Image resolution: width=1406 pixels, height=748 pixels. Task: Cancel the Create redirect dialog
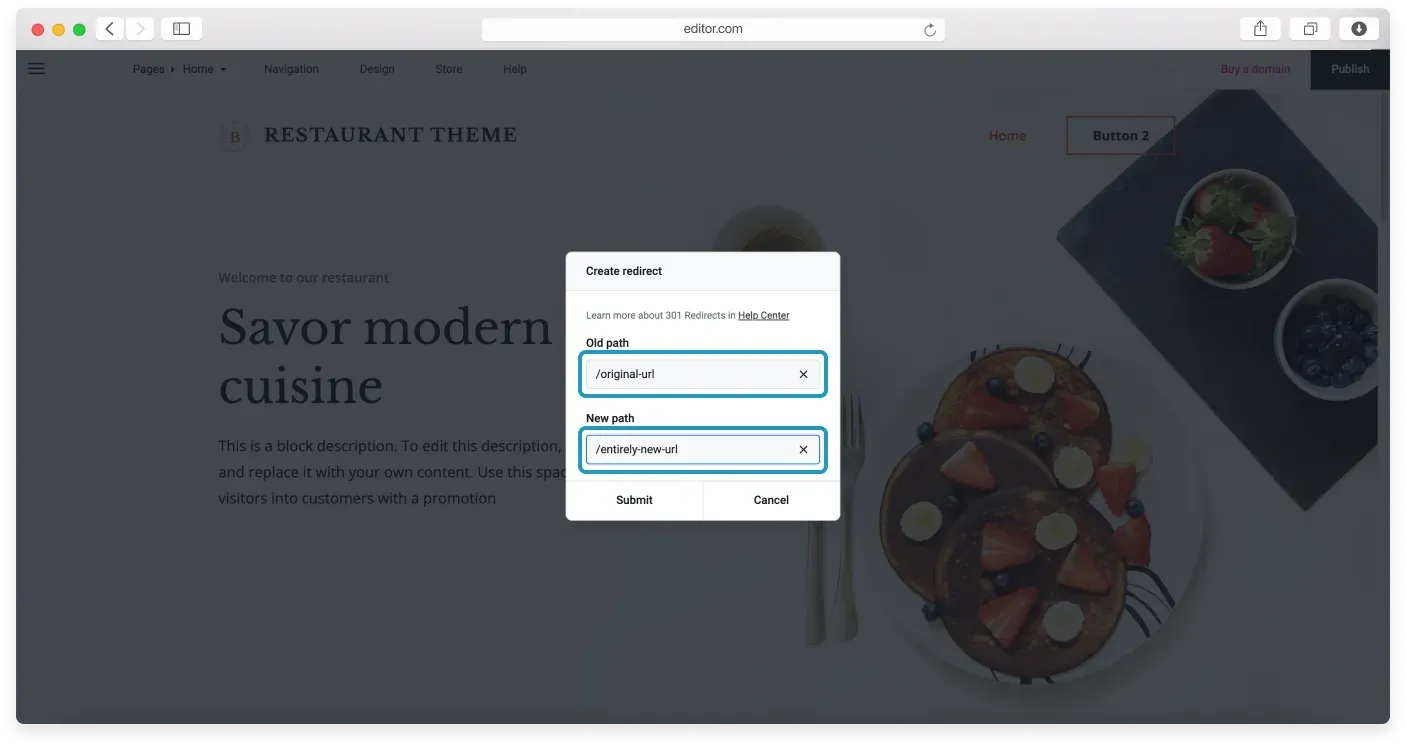771,500
